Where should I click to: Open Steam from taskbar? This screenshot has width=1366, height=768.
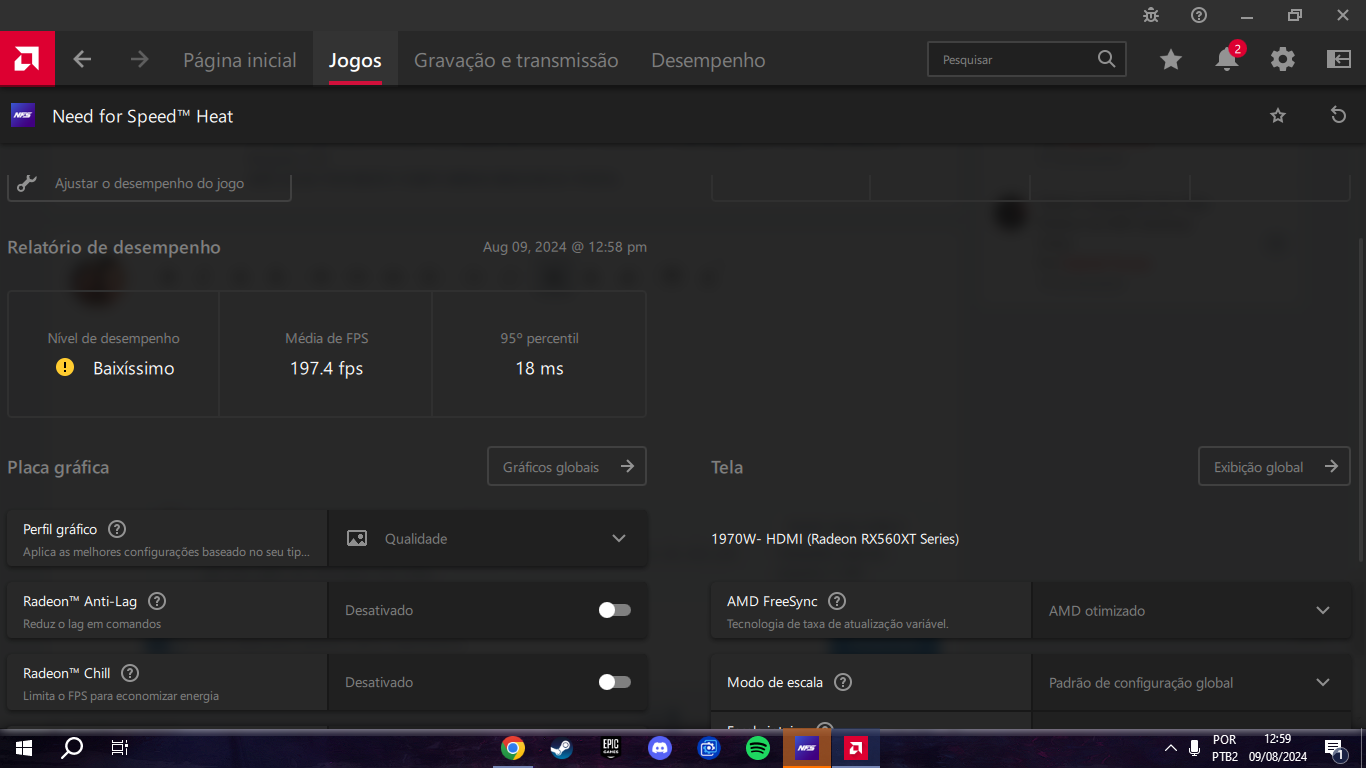(x=561, y=748)
